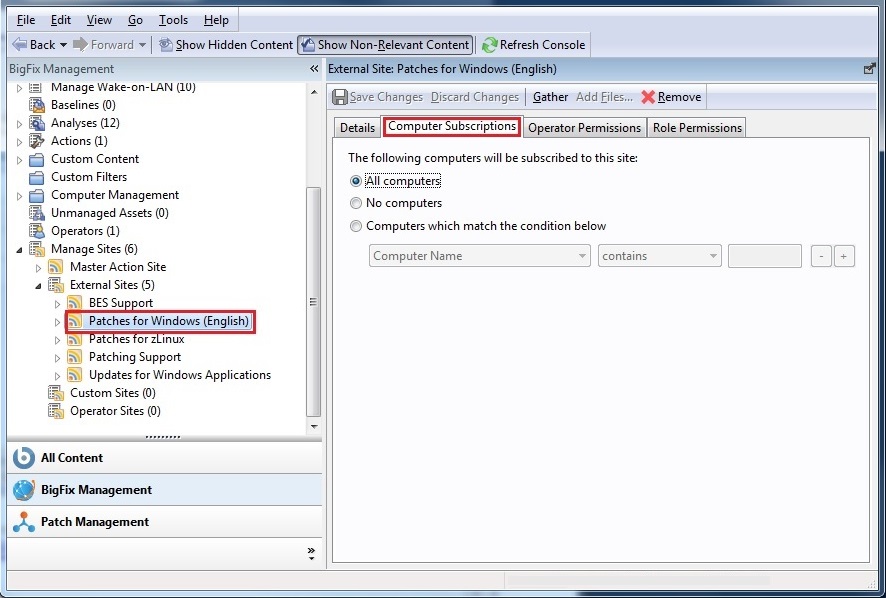Expand the Master Action Site node

coord(38,268)
